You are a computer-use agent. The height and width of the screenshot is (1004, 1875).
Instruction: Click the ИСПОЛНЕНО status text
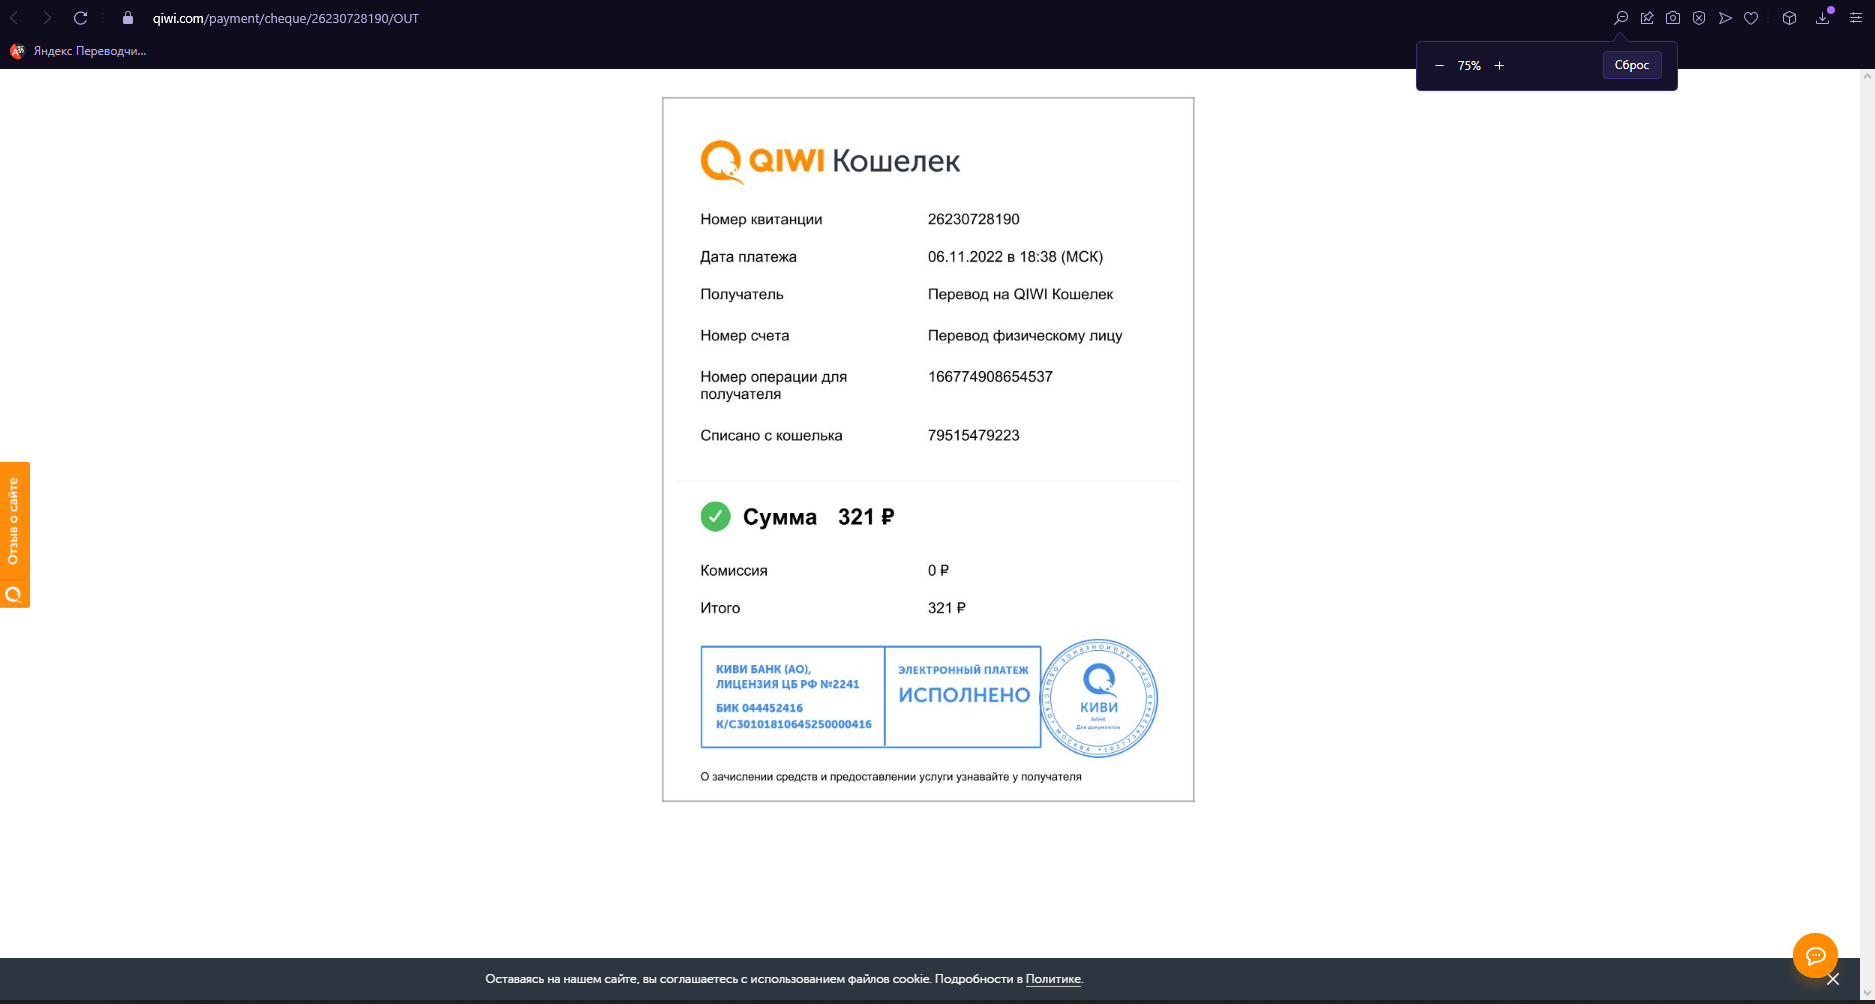pyautogui.click(x=964, y=695)
